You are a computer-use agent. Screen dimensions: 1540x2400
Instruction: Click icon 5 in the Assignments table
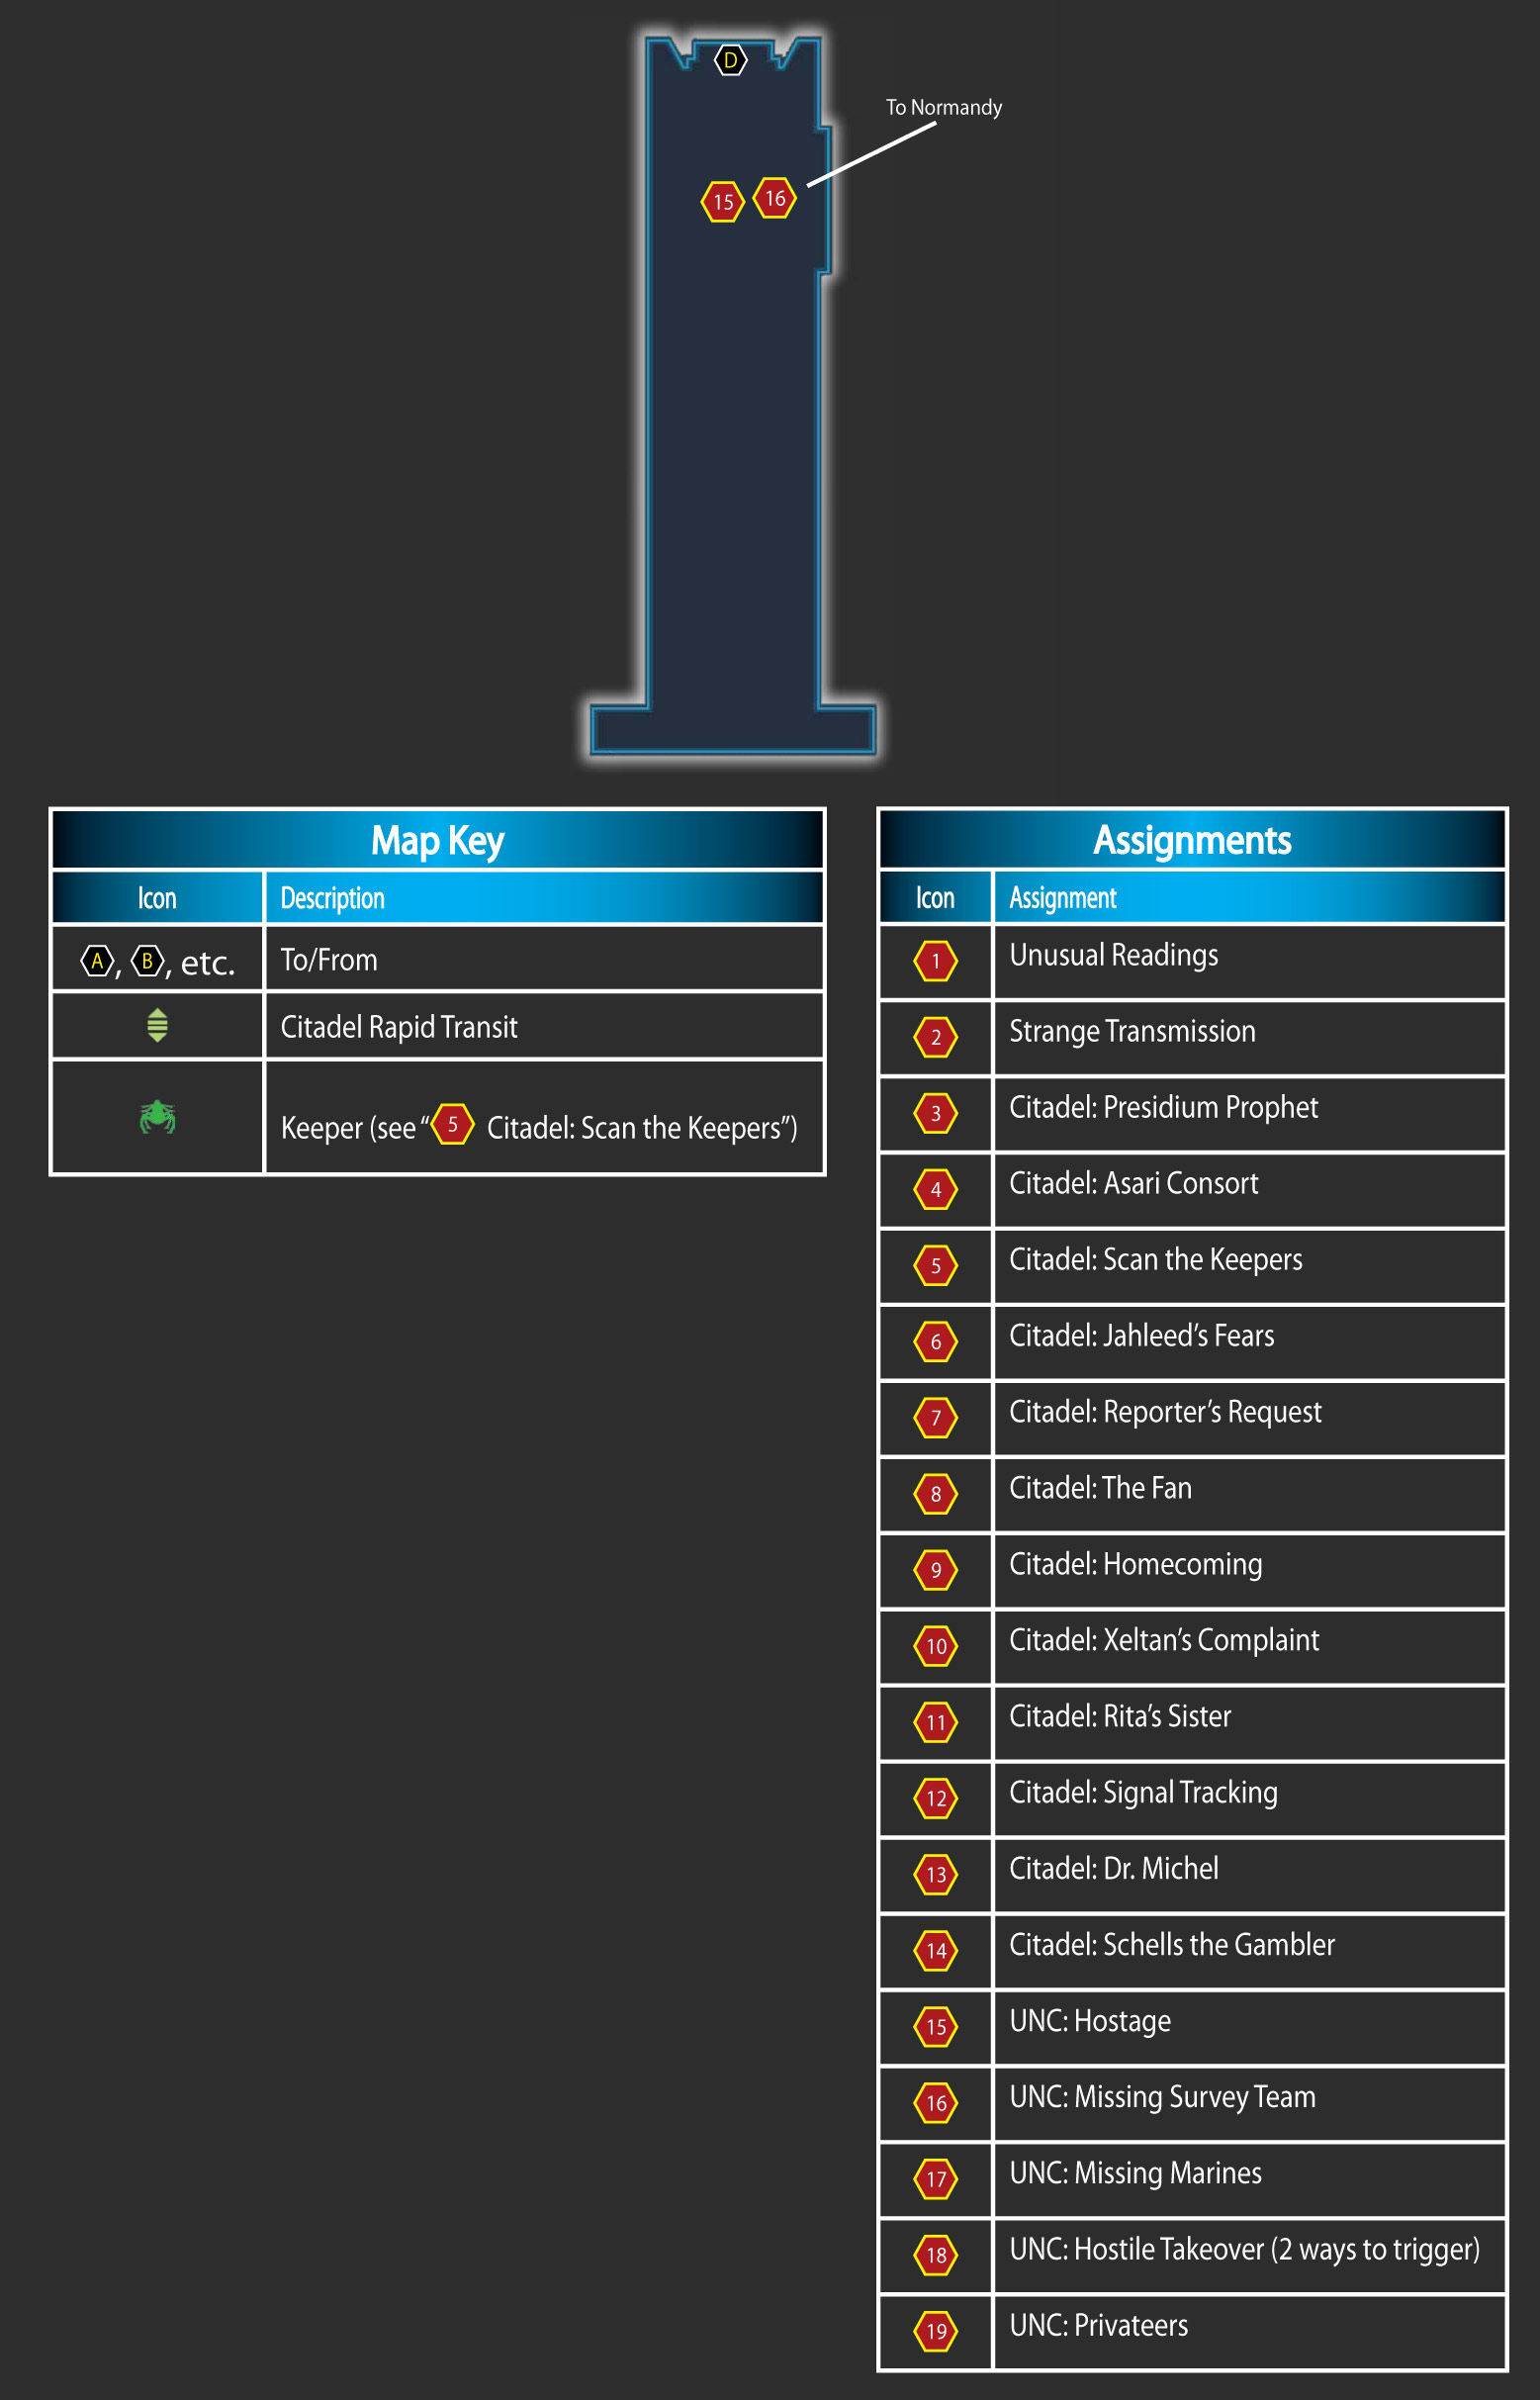coord(935,1265)
